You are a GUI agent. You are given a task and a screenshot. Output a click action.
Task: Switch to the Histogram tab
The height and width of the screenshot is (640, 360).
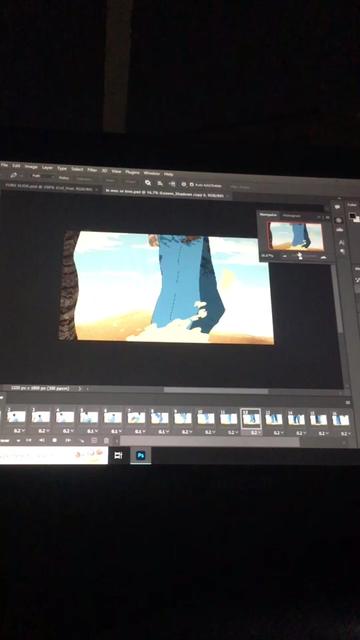(291, 216)
